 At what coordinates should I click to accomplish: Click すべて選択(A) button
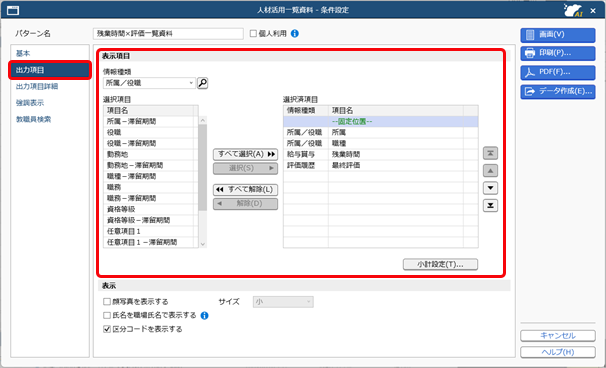tap(245, 154)
